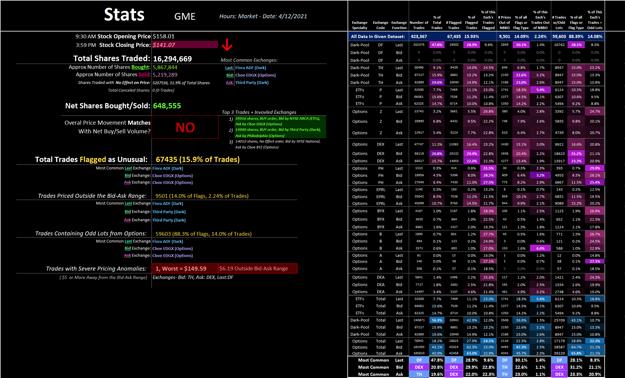Image resolution: width=625 pixels, height=378 pixels.
Task: Click the total shares value "16,294,669"
Action: [x=172, y=59]
